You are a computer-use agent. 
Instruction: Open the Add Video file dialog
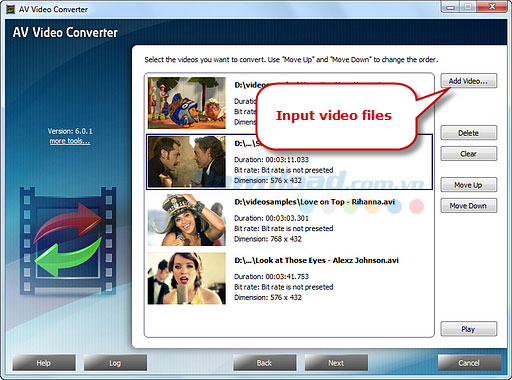[x=469, y=81]
